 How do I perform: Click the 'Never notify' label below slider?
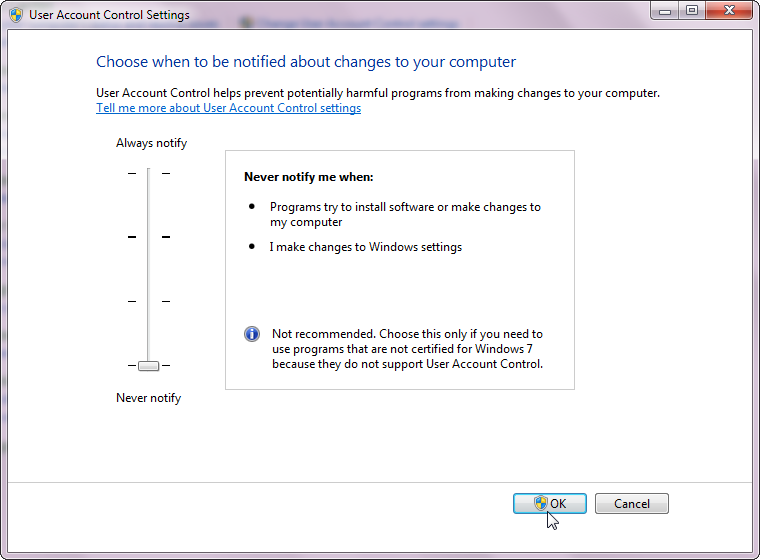pos(148,398)
